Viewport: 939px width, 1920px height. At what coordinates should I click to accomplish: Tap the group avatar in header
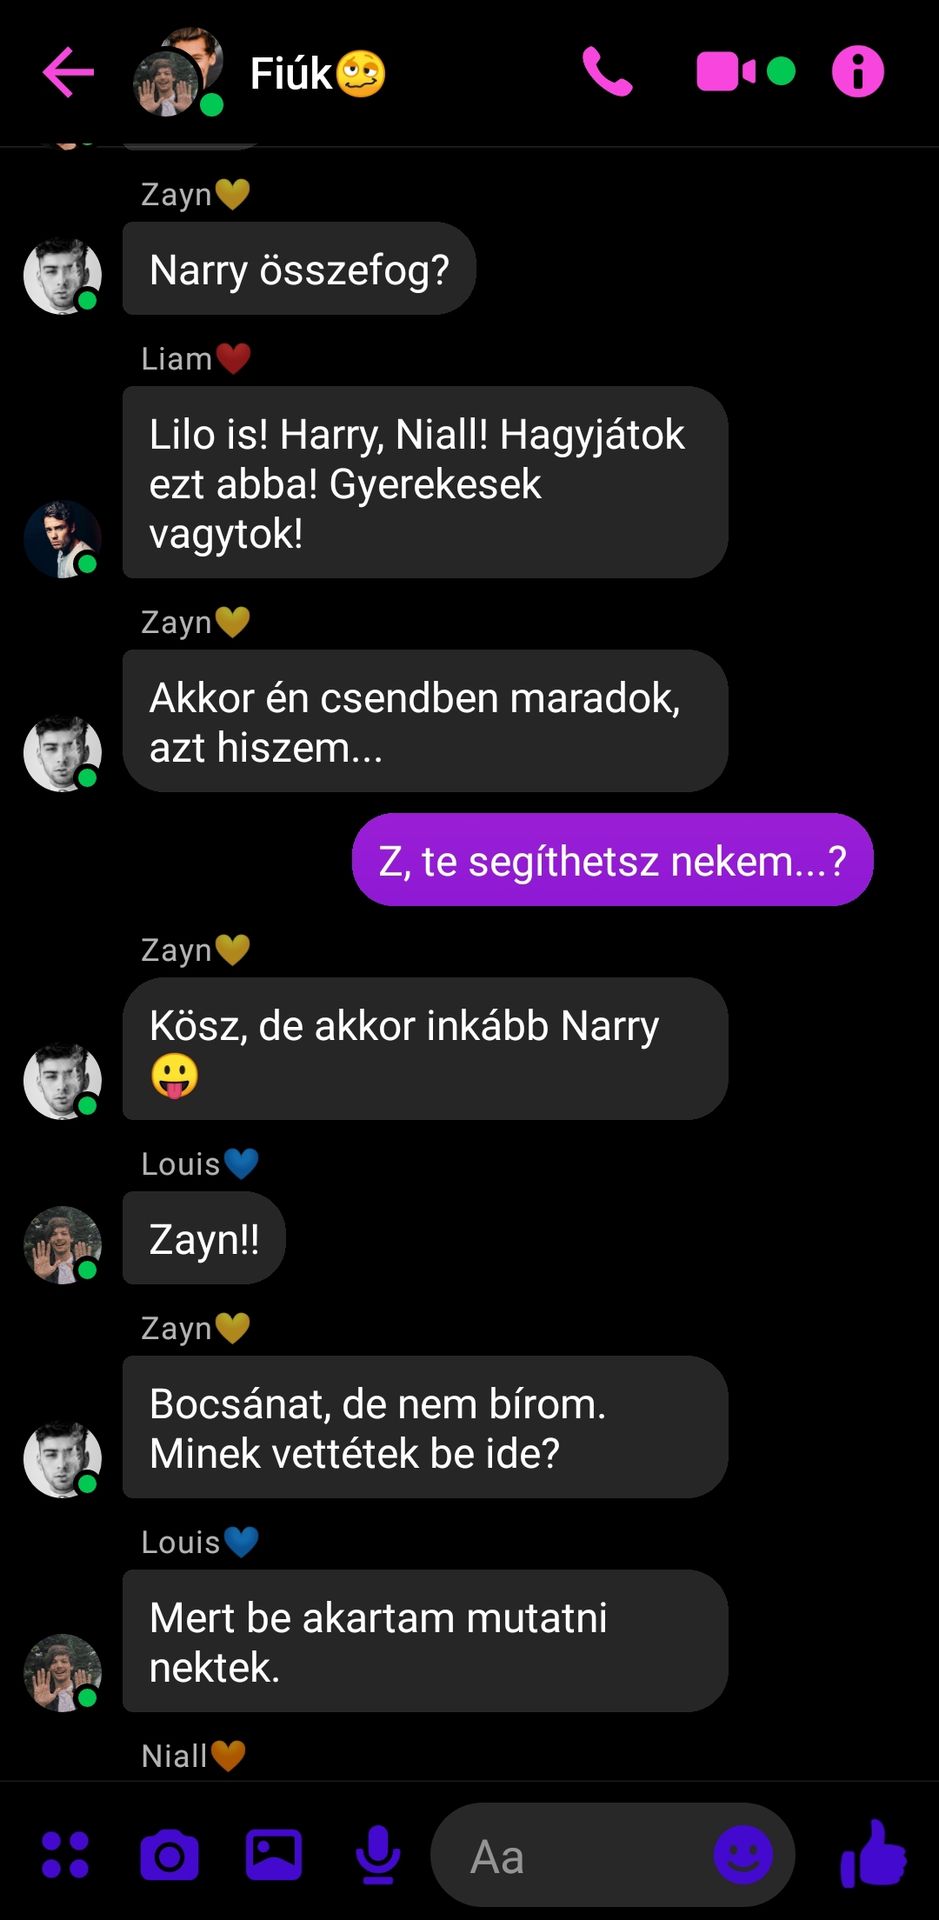178,72
